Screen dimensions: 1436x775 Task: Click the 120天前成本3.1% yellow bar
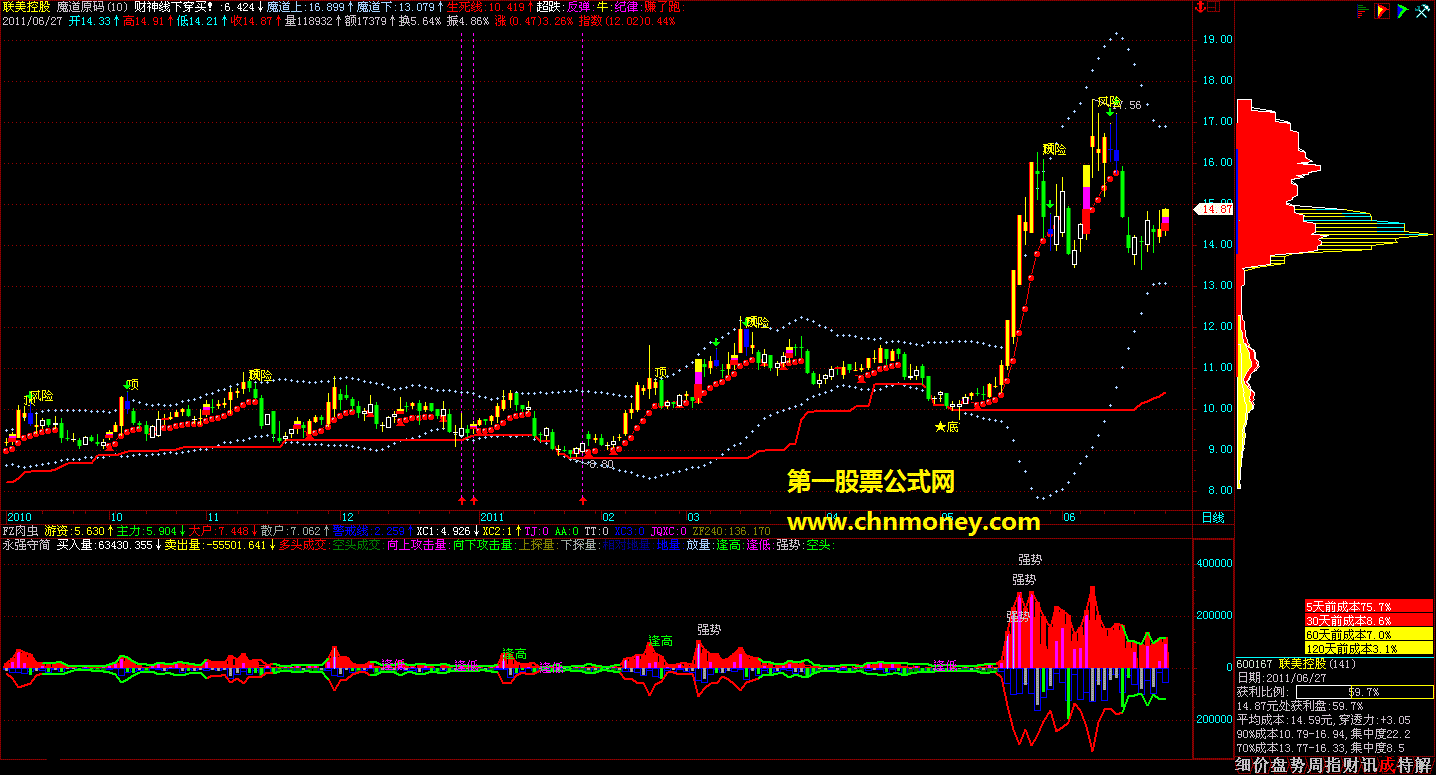point(1369,648)
